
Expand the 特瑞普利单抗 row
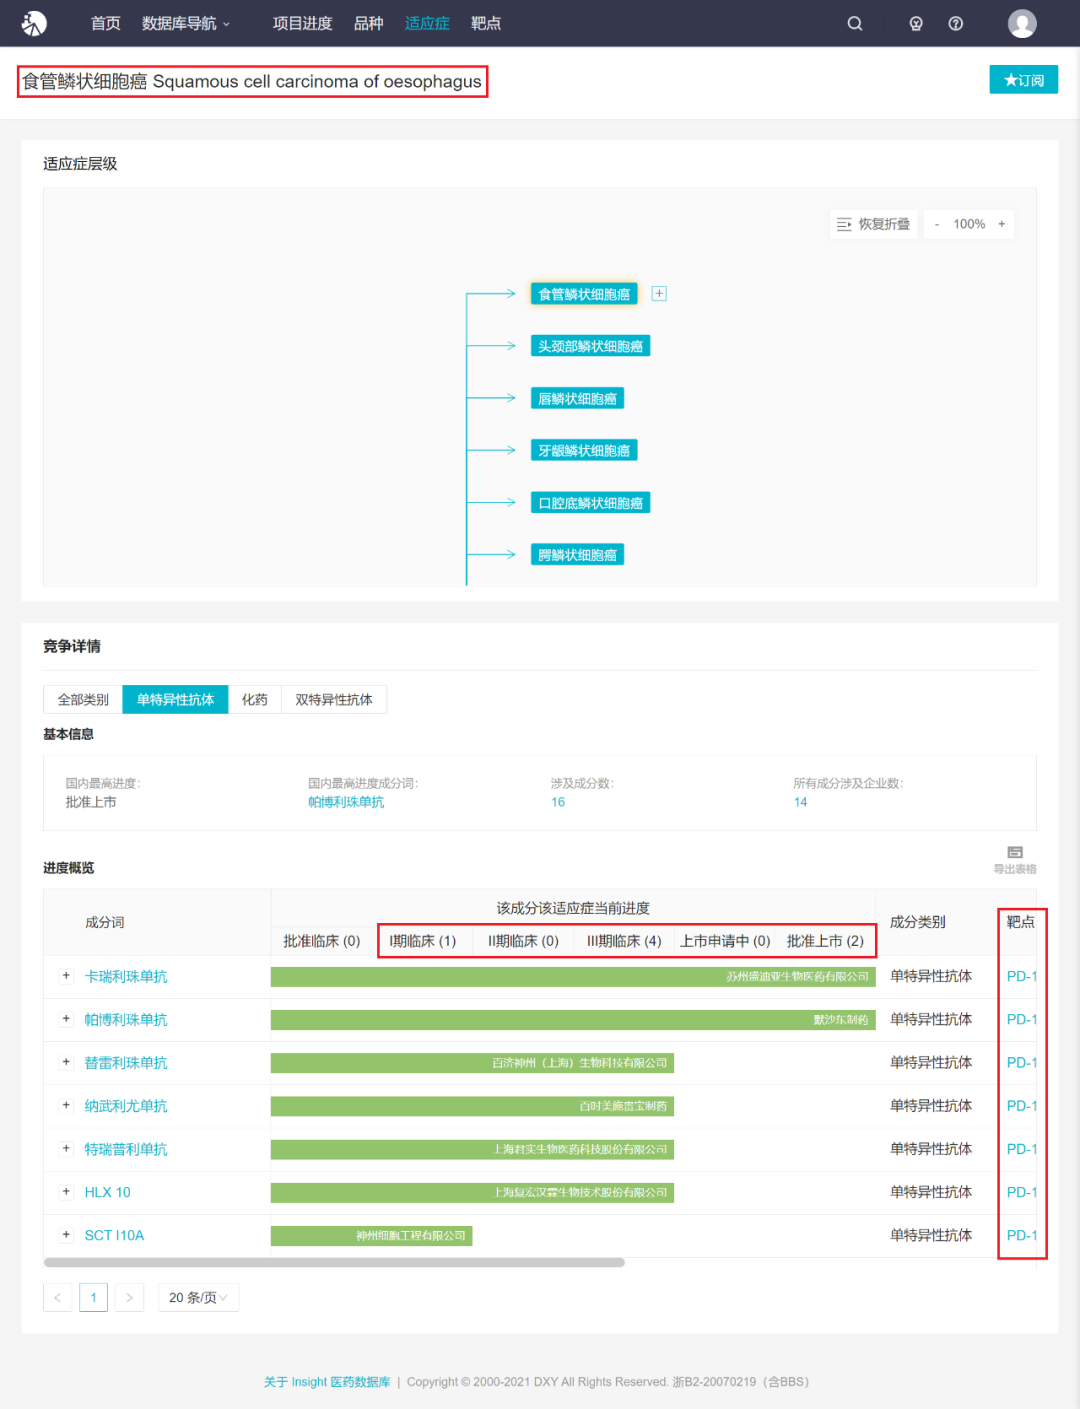(x=66, y=1148)
